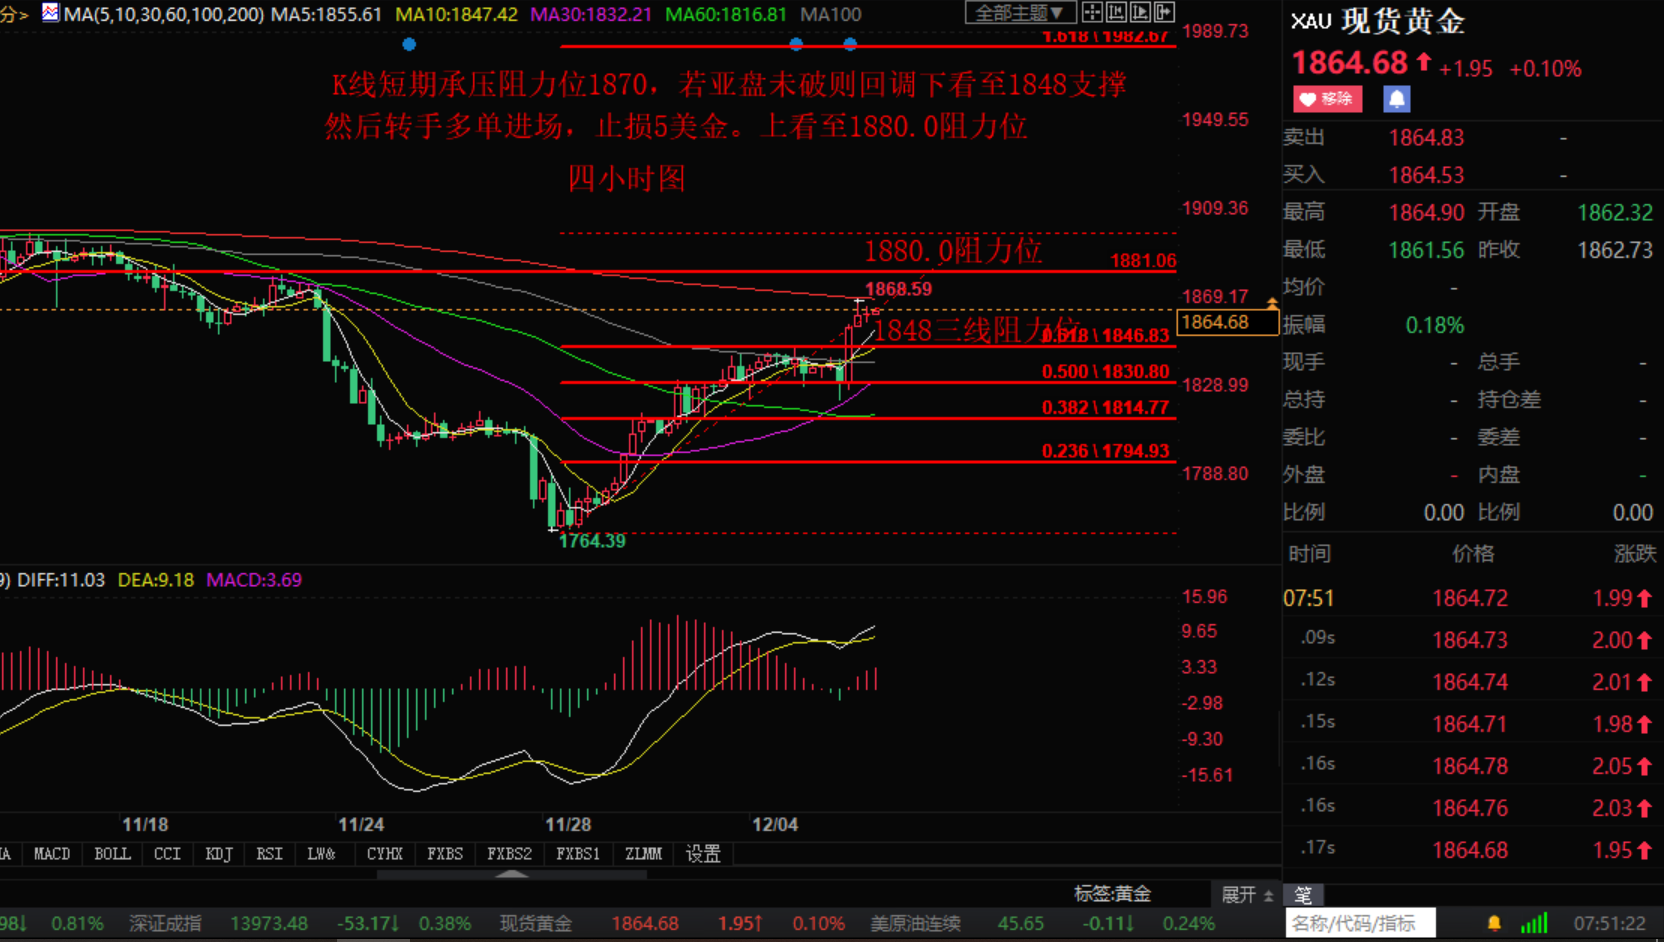This screenshot has height=942, width=1664.
Task: Click the fourth chart layout icon after 全部主题
Action: (x=1164, y=12)
